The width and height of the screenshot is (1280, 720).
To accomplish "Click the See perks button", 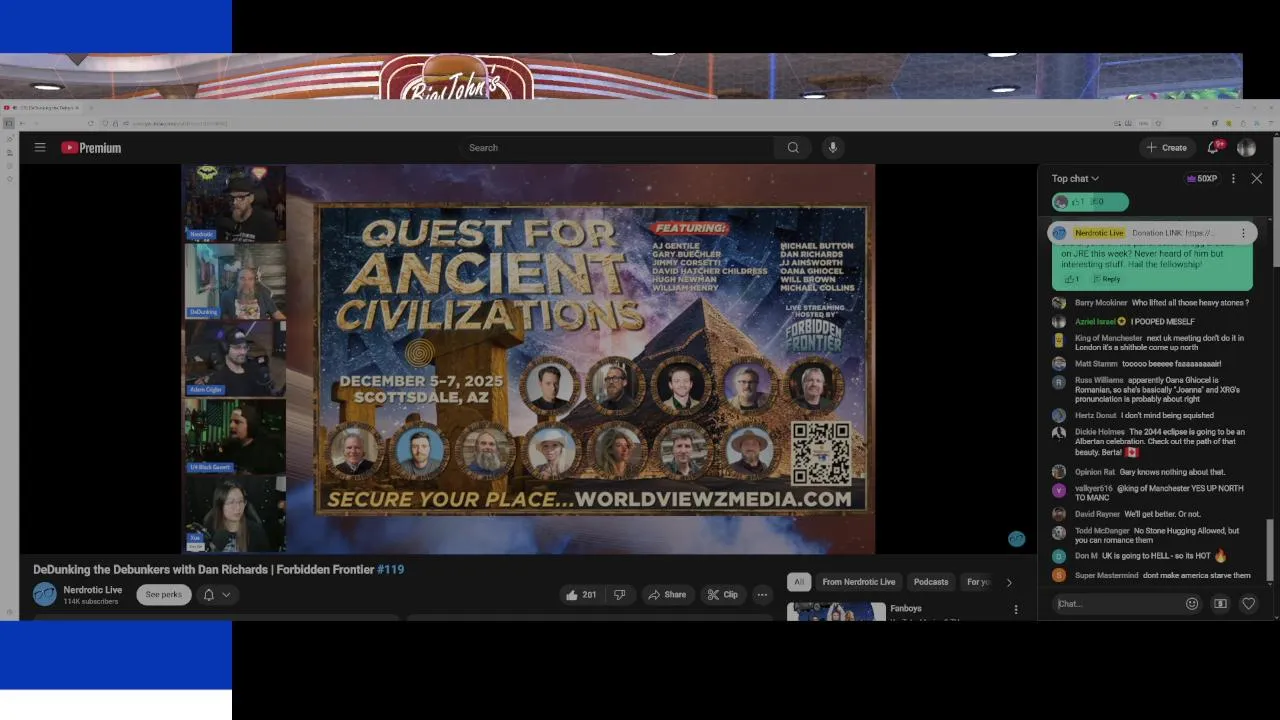I will (163, 594).
